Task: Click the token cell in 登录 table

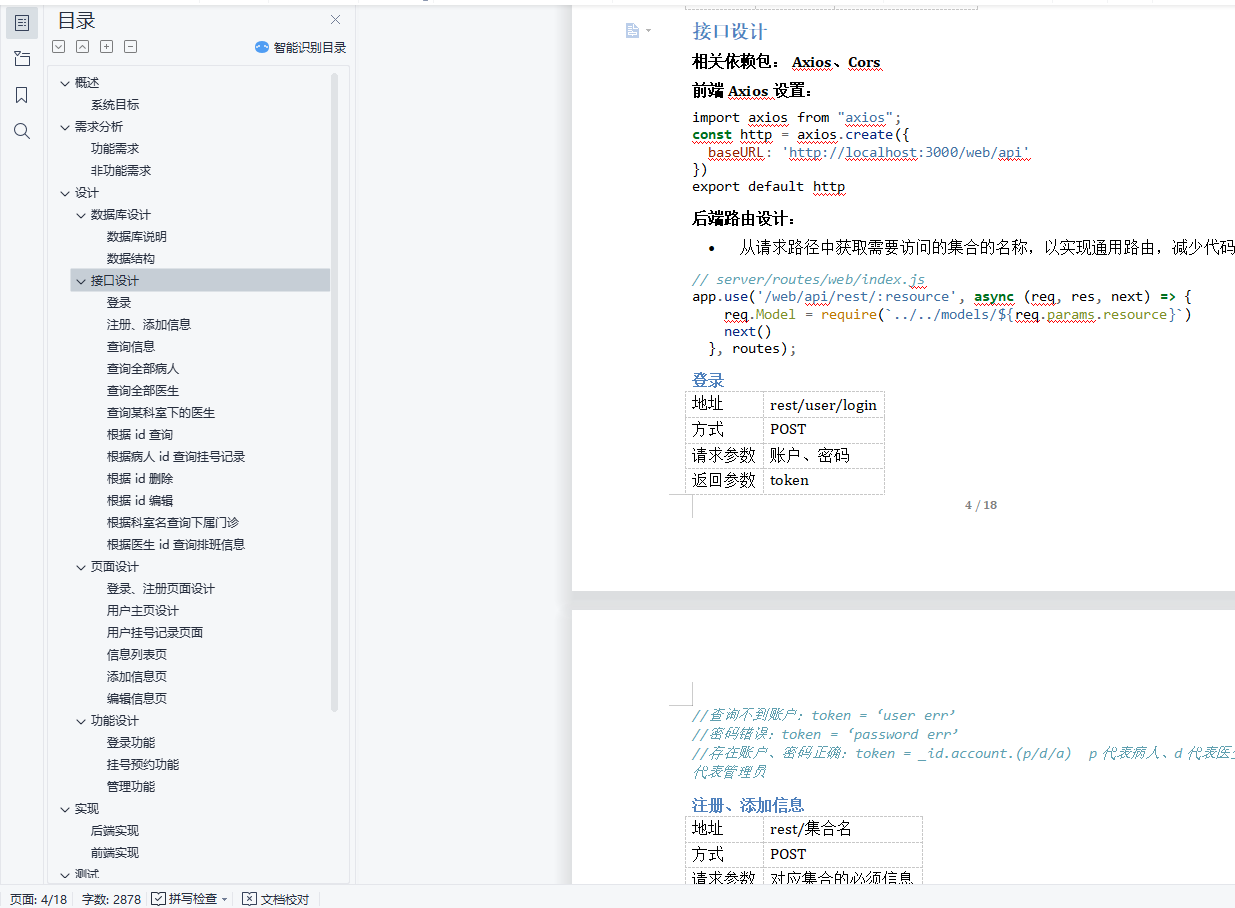Action: [x=823, y=480]
